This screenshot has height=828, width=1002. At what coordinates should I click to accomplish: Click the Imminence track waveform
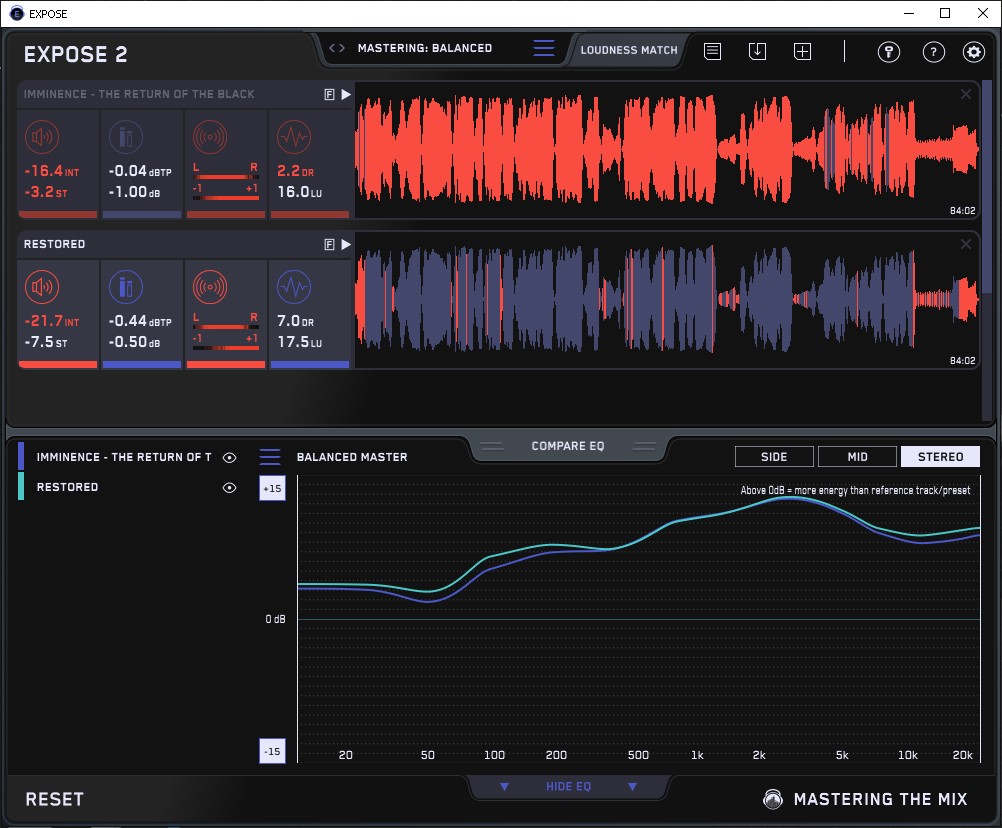click(667, 151)
